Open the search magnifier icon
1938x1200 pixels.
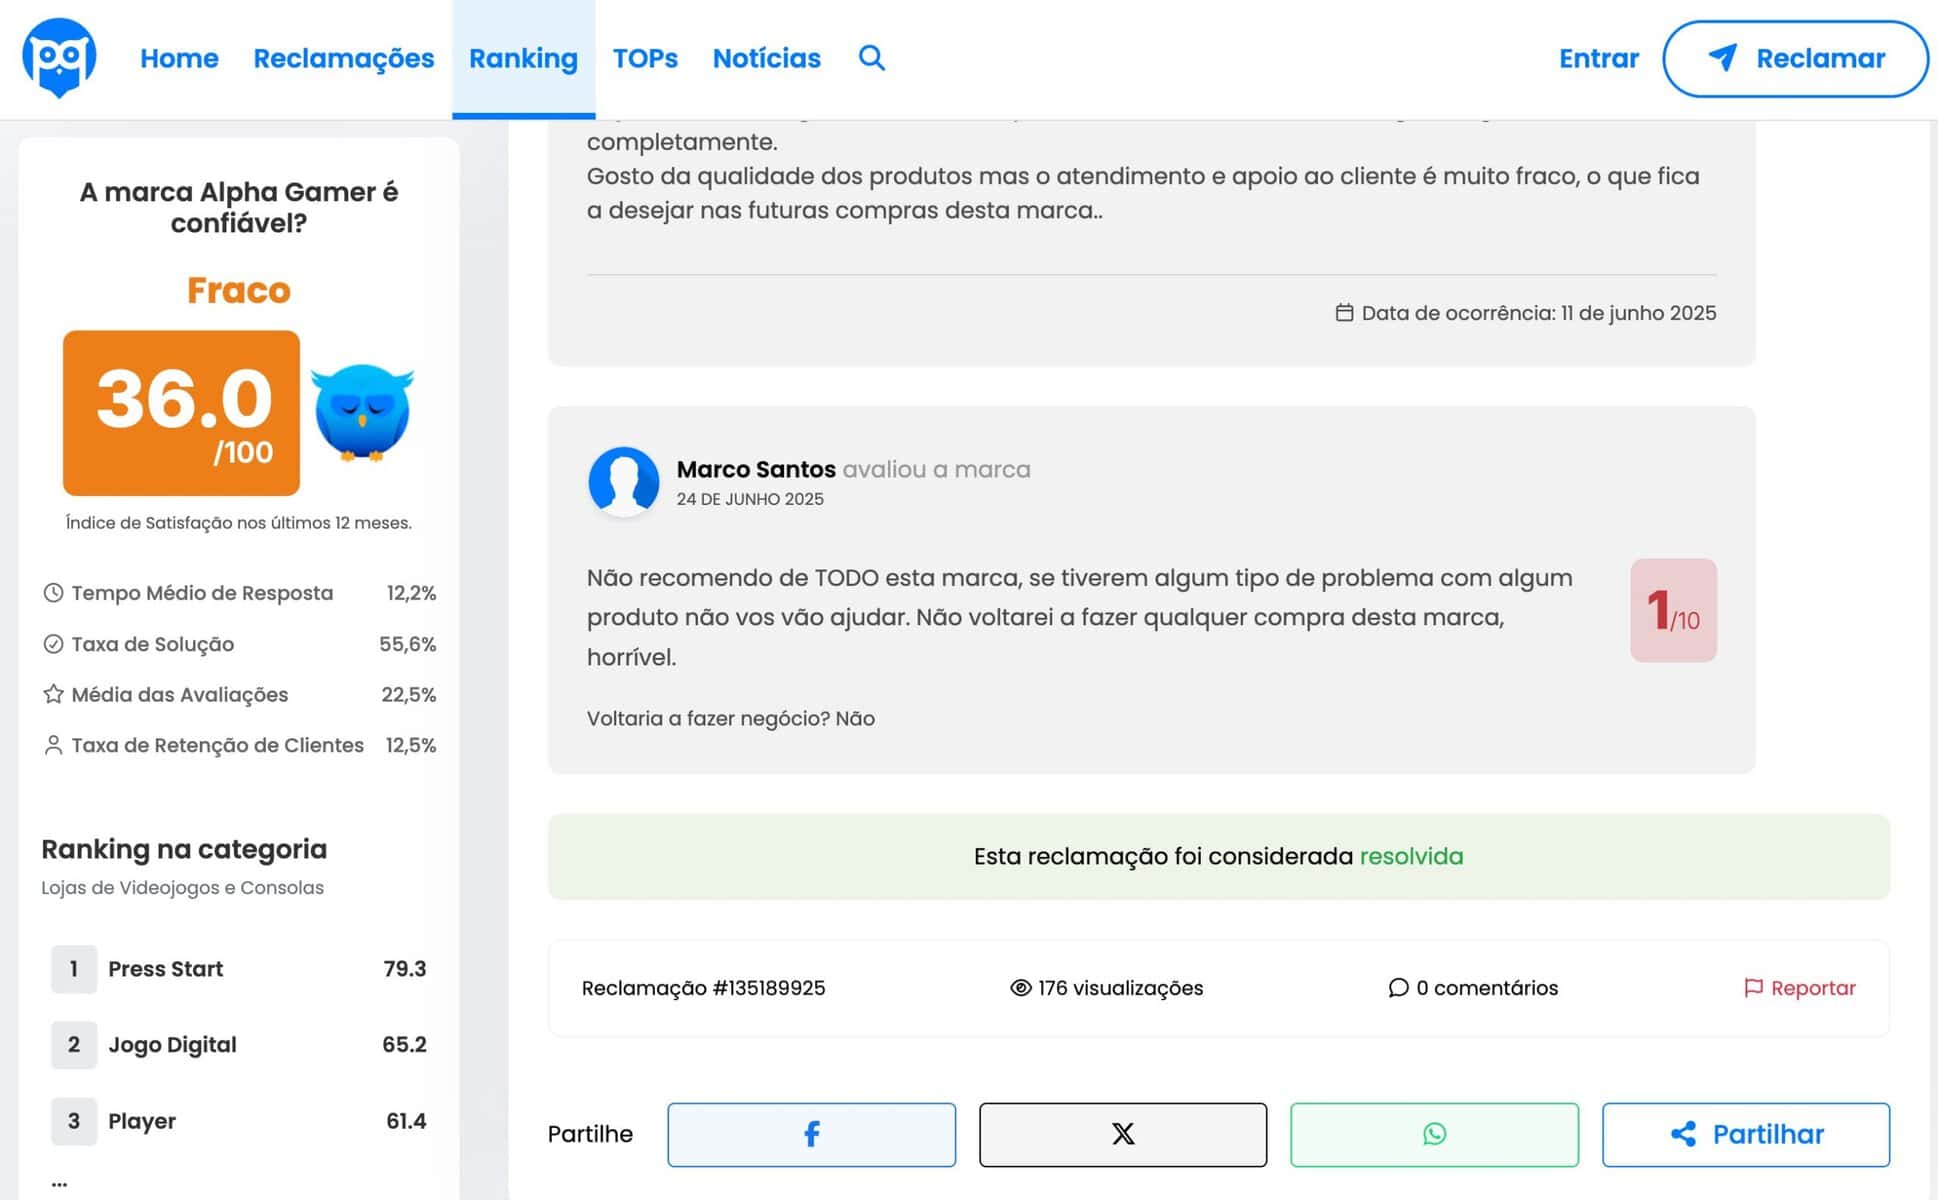click(871, 58)
